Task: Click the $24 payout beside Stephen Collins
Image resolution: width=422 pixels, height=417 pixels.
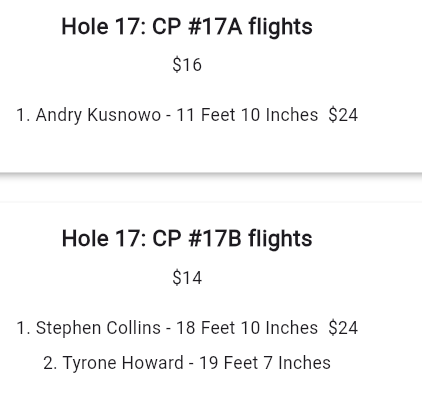Action: point(343,328)
